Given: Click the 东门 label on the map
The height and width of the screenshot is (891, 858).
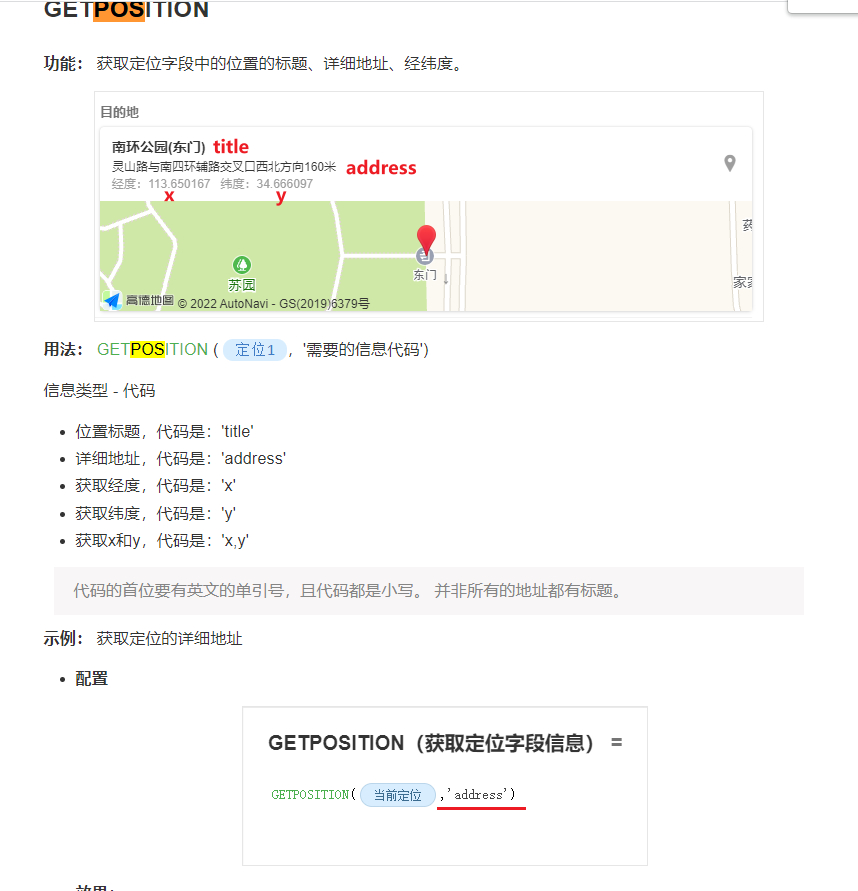Looking at the screenshot, I should pyautogui.click(x=424, y=275).
